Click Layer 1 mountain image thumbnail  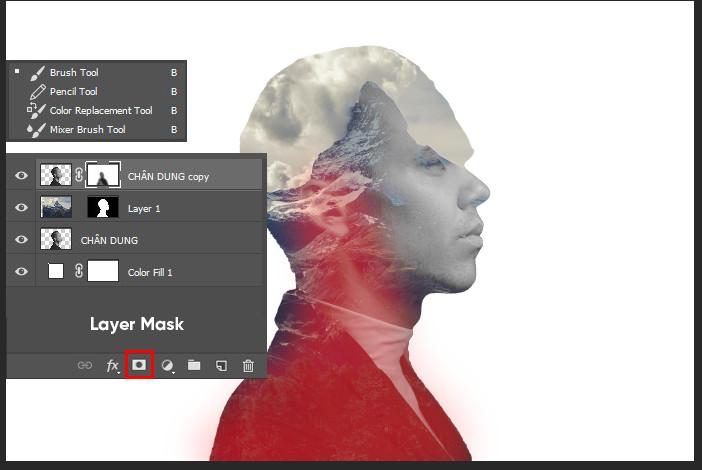point(56,207)
